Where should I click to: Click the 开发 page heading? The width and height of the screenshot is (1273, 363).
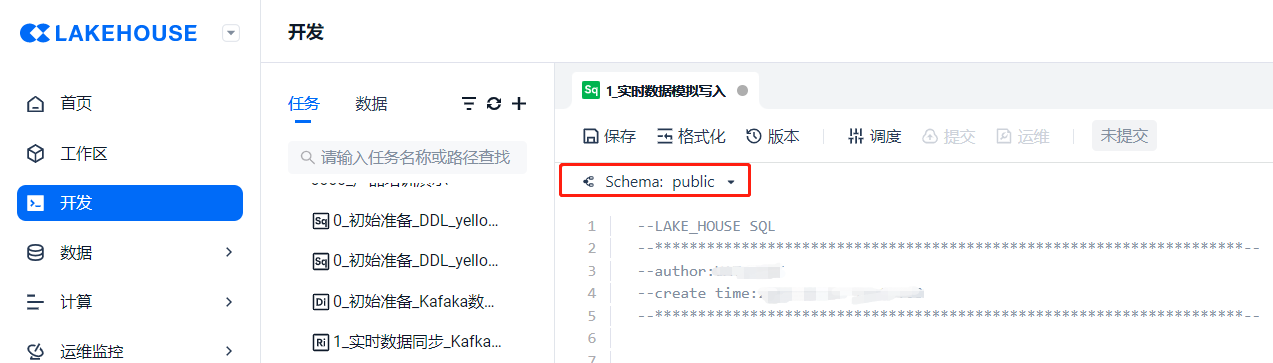tap(306, 32)
